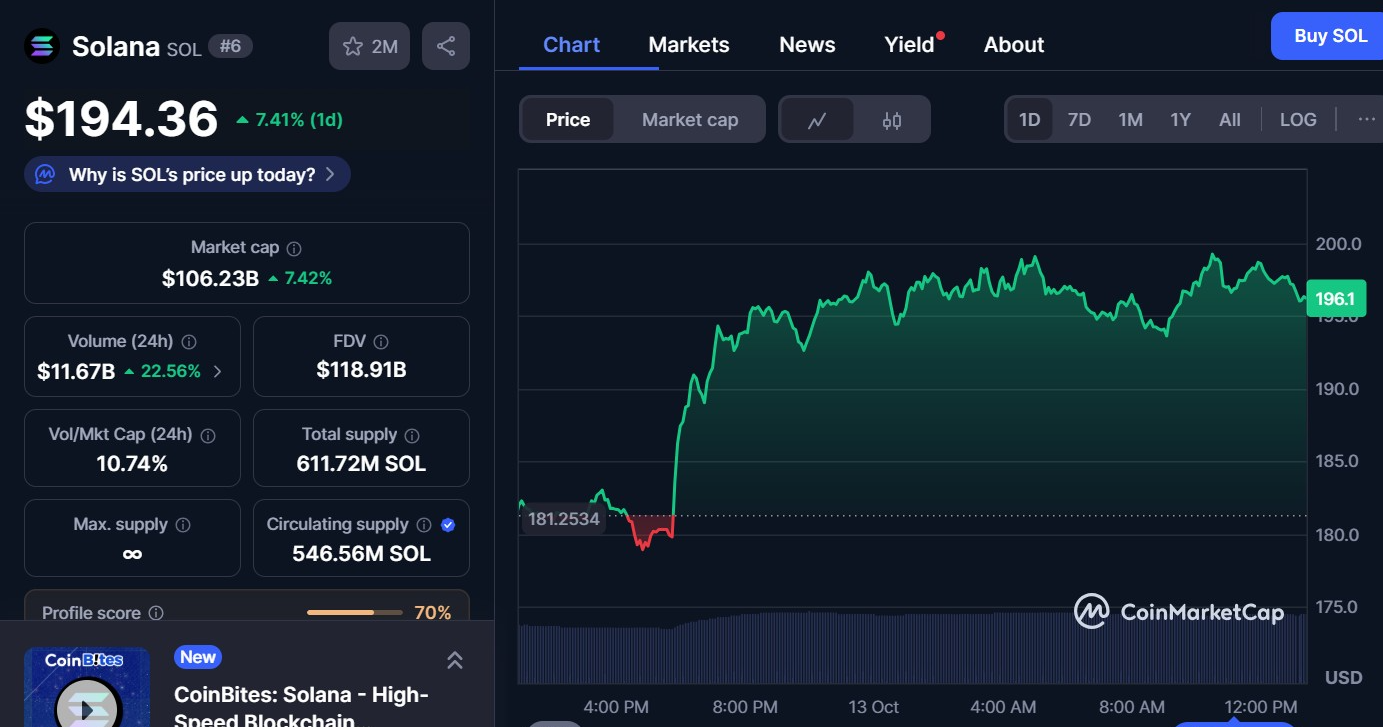Collapse the CoinBites panel with double chevron
The image size is (1383, 727).
[x=455, y=660]
